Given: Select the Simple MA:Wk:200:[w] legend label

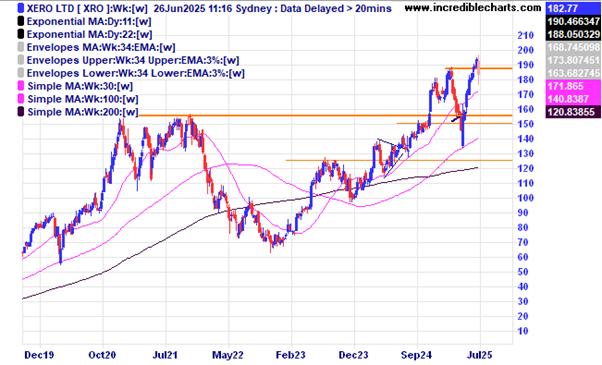Looking at the screenshot, I should point(83,112).
